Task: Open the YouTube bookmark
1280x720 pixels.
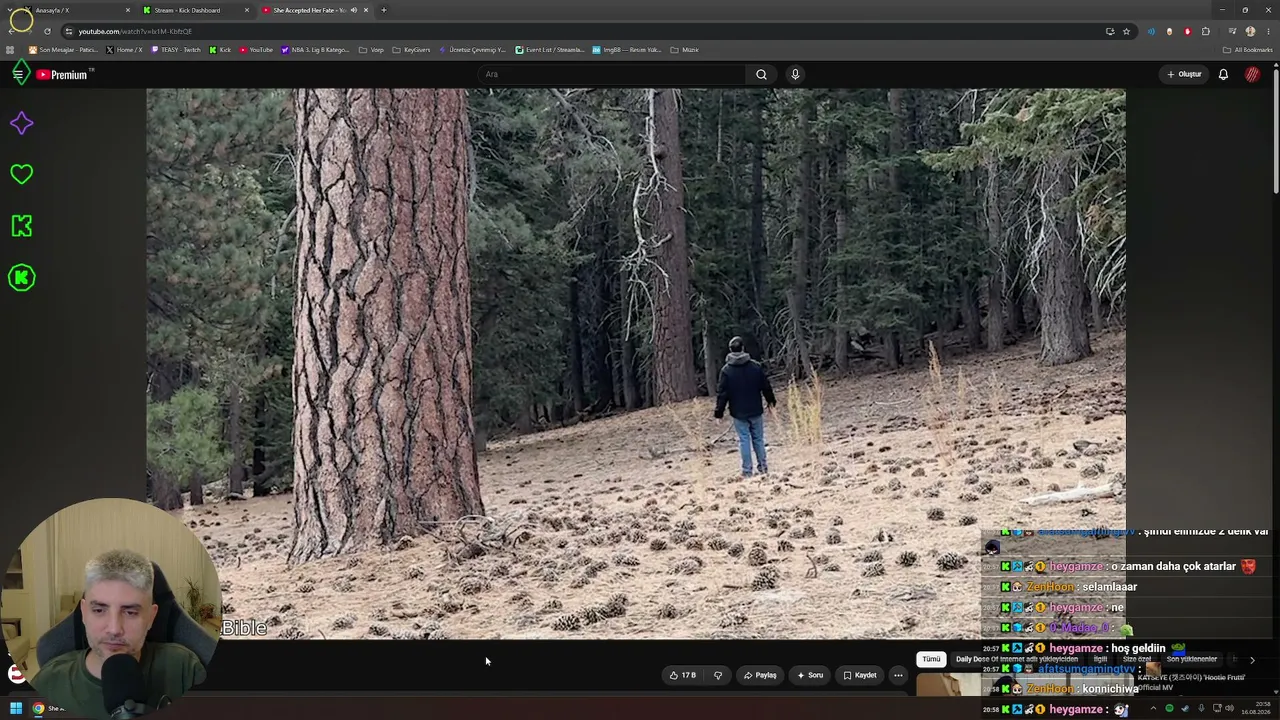Action: click(x=256, y=50)
